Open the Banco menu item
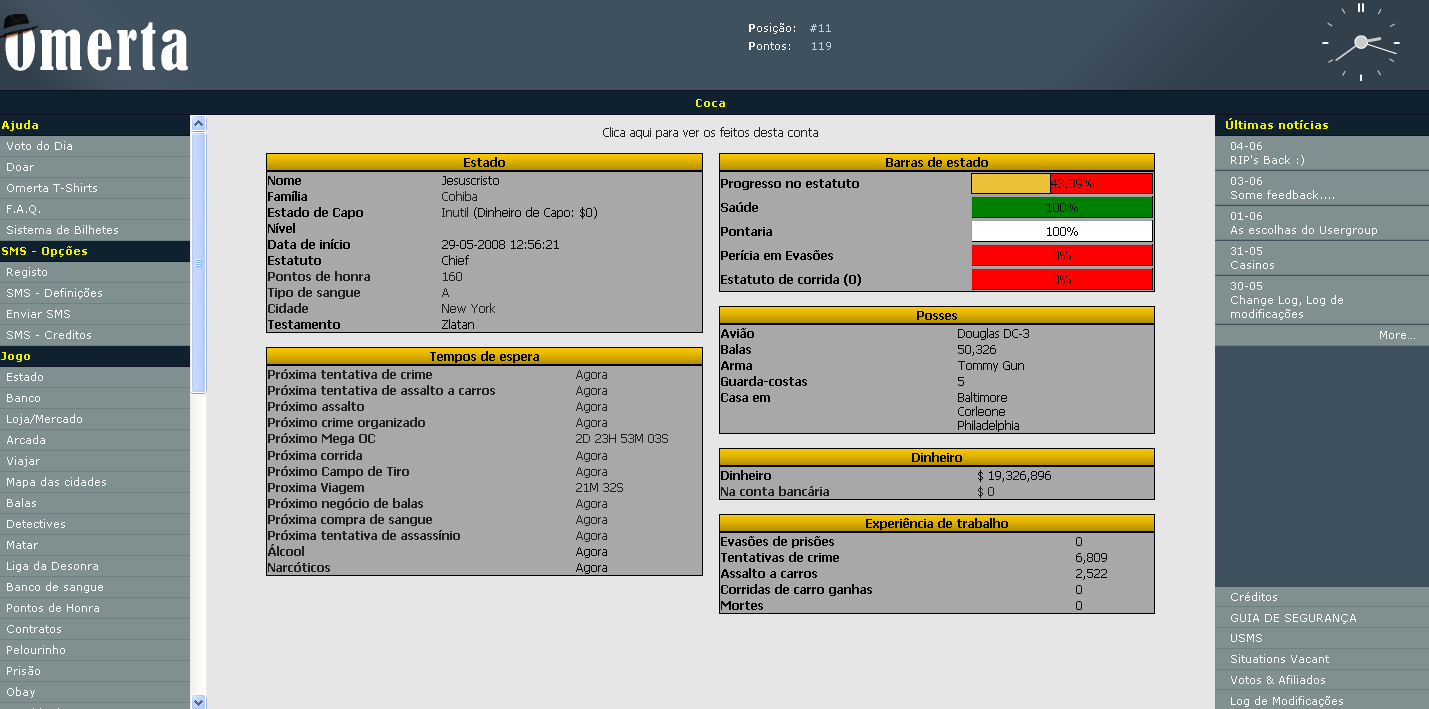The height and width of the screenshot is (709, 1429). pyautogui.click(x=23, y=398)
